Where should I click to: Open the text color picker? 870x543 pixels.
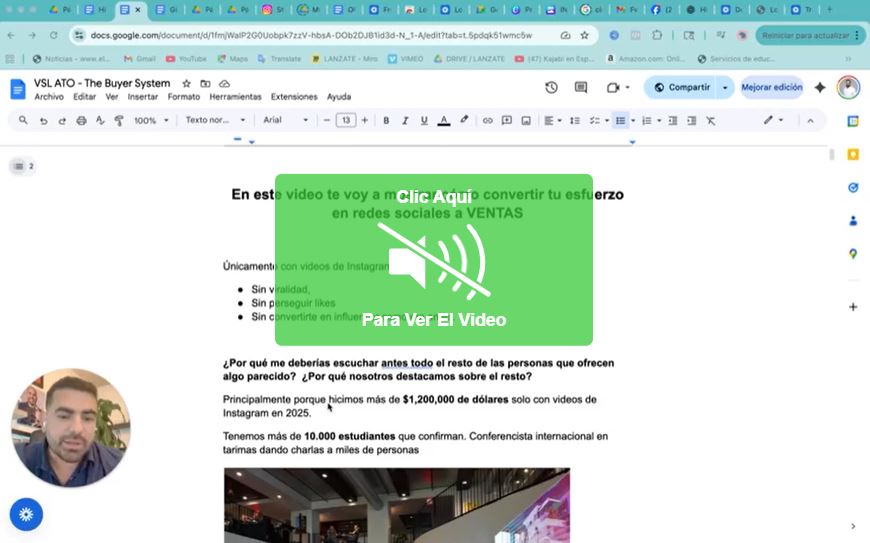(x=443, y=120)
